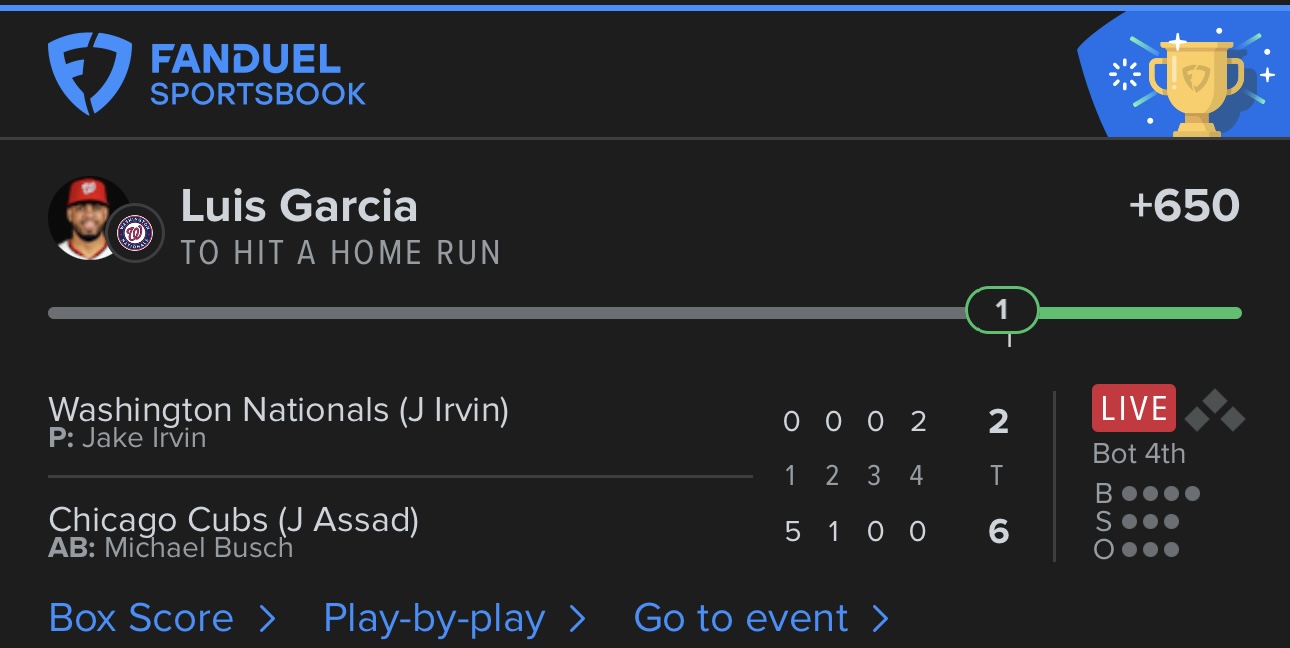The width and height of the screenshot is (1290, 648).
Task: Tap the baseball diamond bases icon
Action: tap(1214, 409)
